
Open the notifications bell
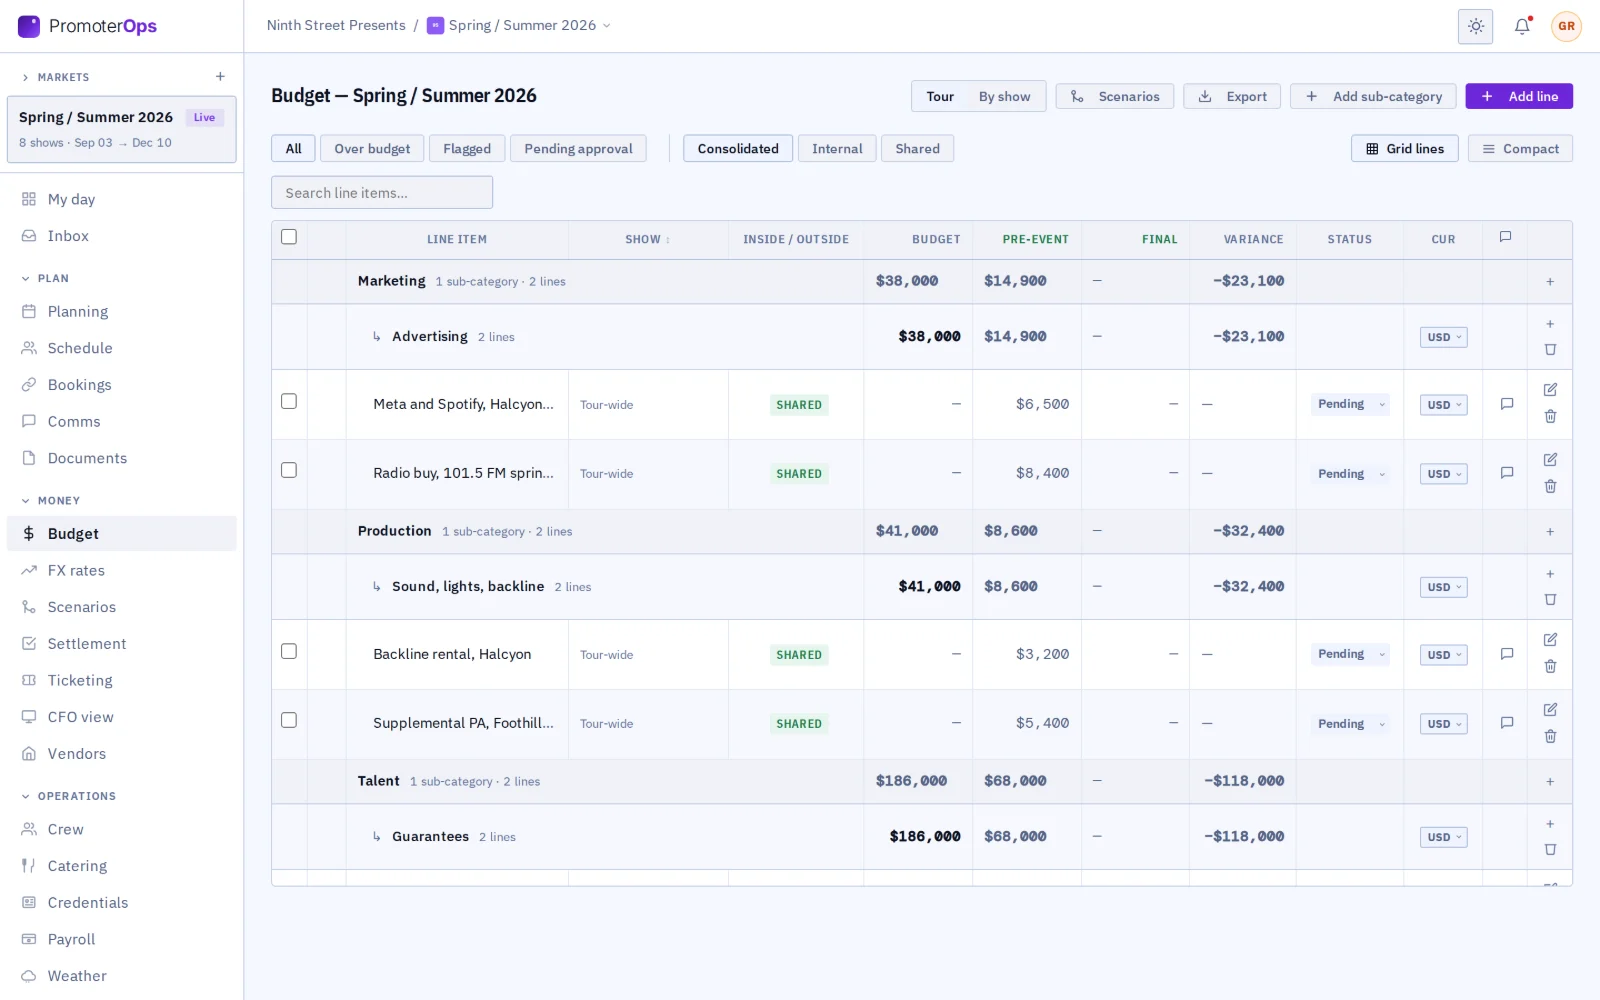[x=1522, y=26]
